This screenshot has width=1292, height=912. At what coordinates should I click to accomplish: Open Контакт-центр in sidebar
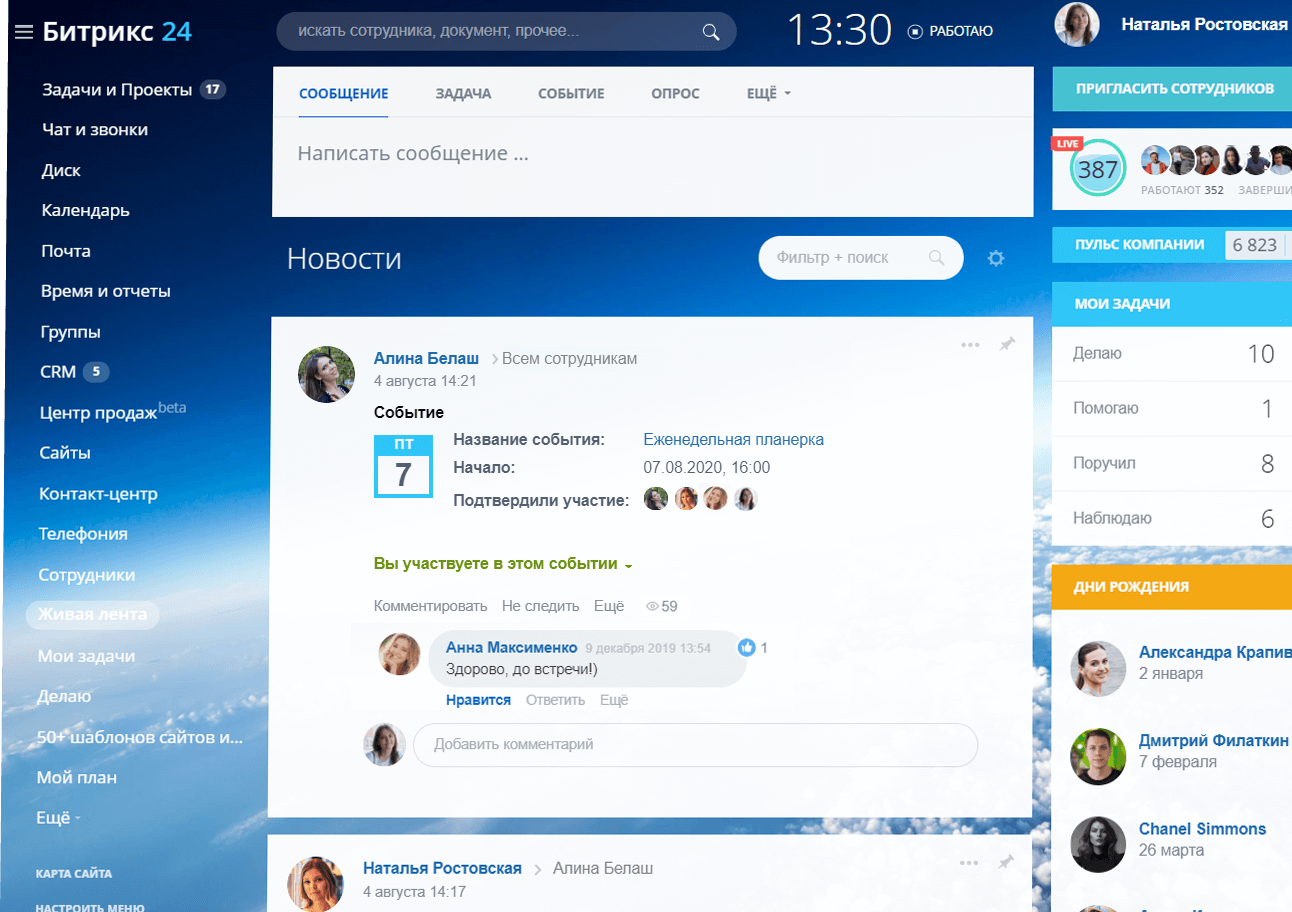tap(98, 494)
